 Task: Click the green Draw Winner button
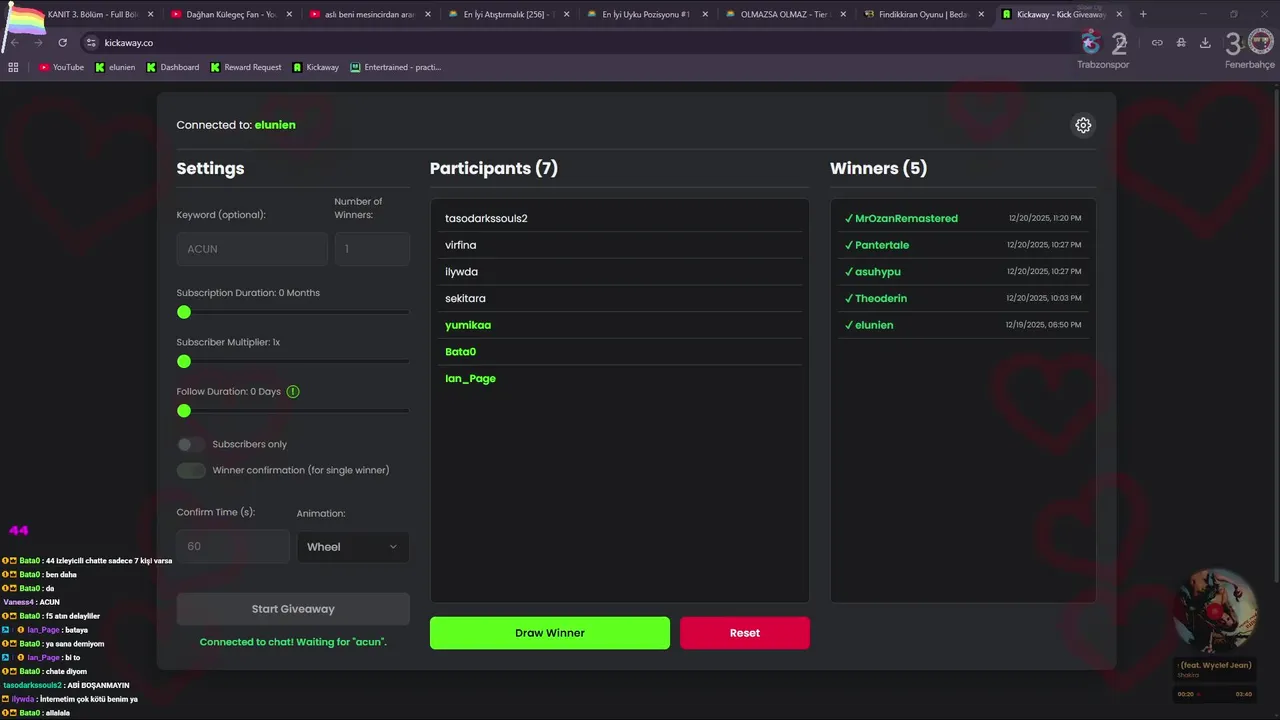point(550,633)
